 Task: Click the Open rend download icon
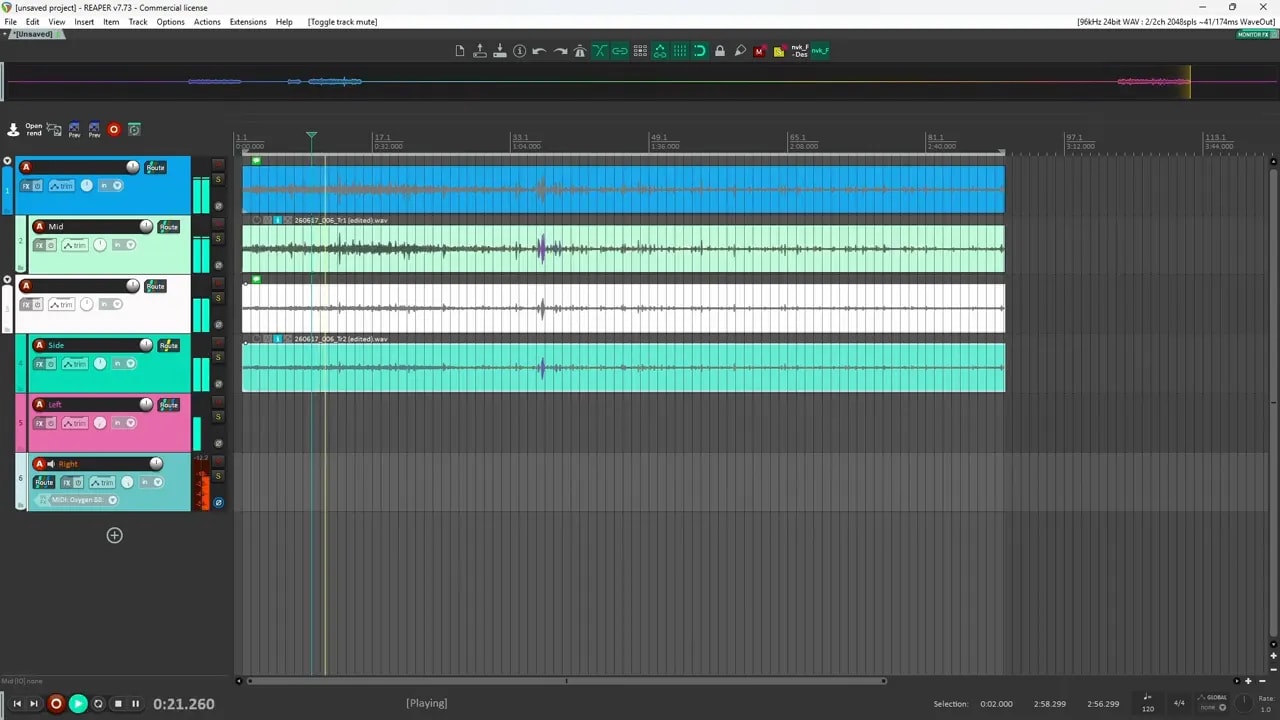point(13,130)
